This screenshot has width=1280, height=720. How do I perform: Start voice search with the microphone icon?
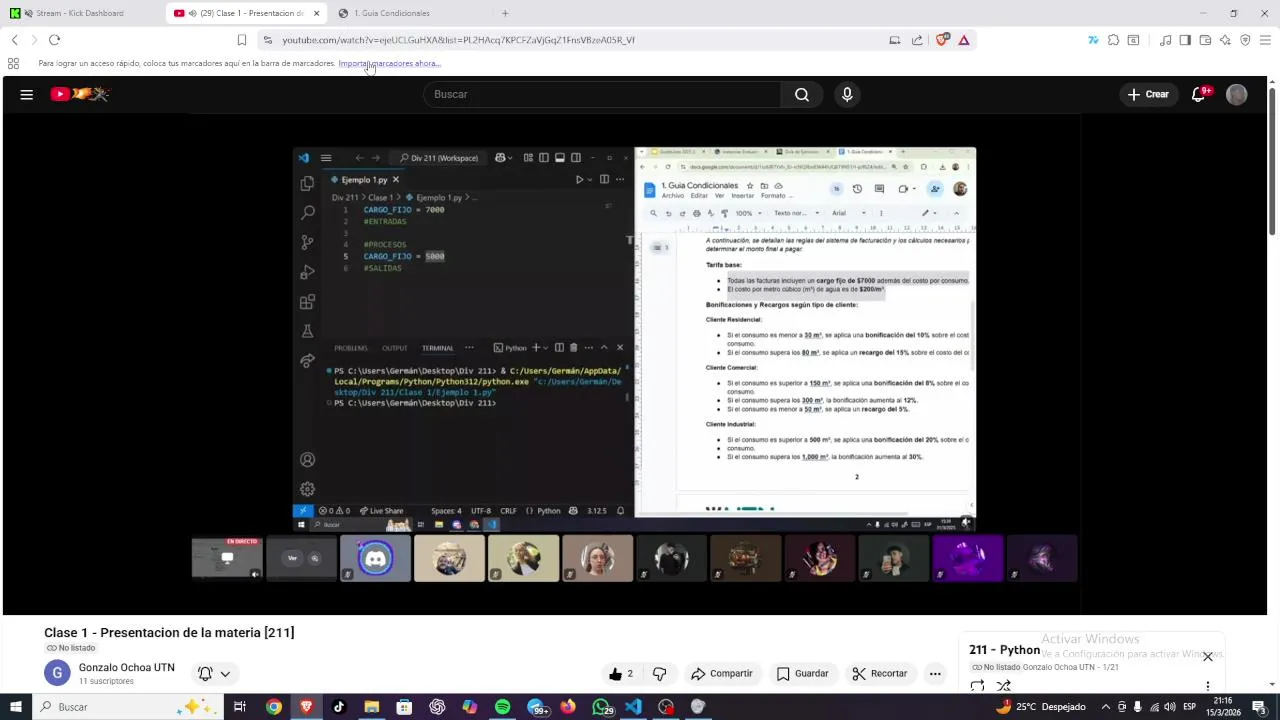[x=847, y=94]
